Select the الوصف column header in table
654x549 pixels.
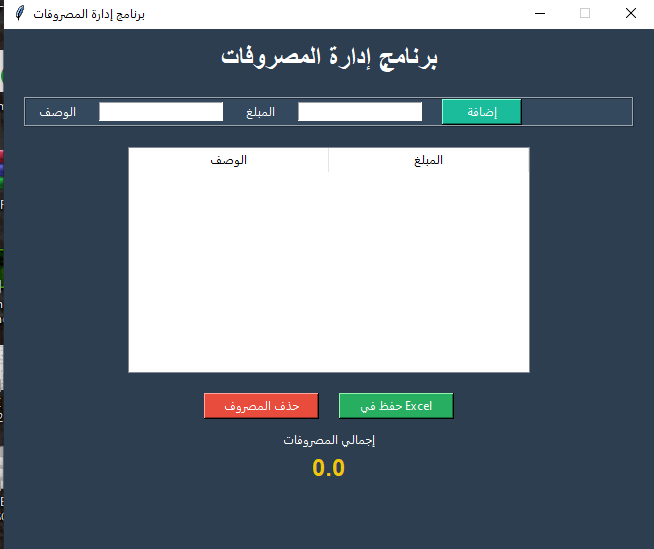[x=229, y=160]
